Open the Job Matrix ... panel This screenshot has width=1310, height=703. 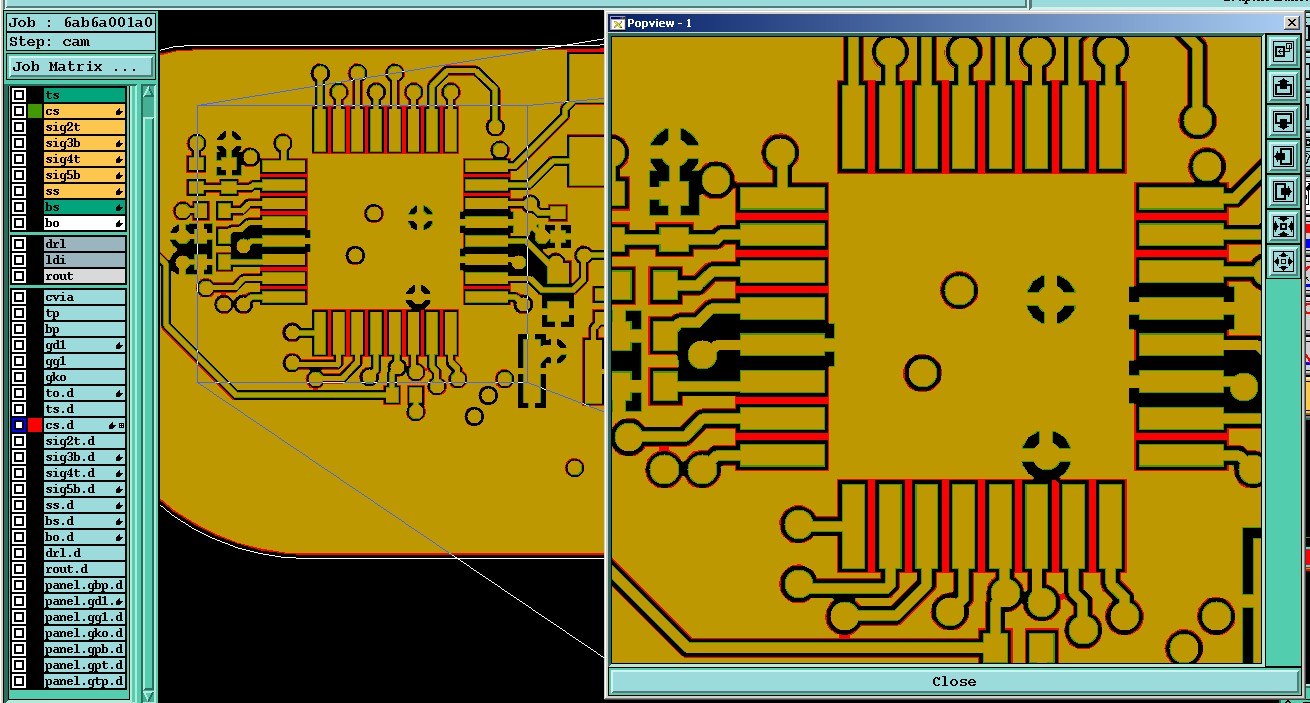(x=81, y=66)
